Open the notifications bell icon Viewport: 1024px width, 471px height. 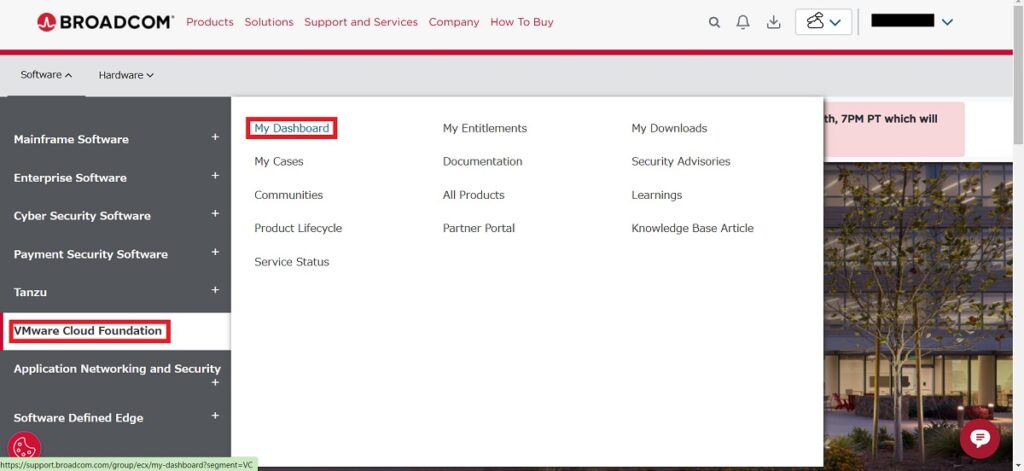(x=743, y=22)
